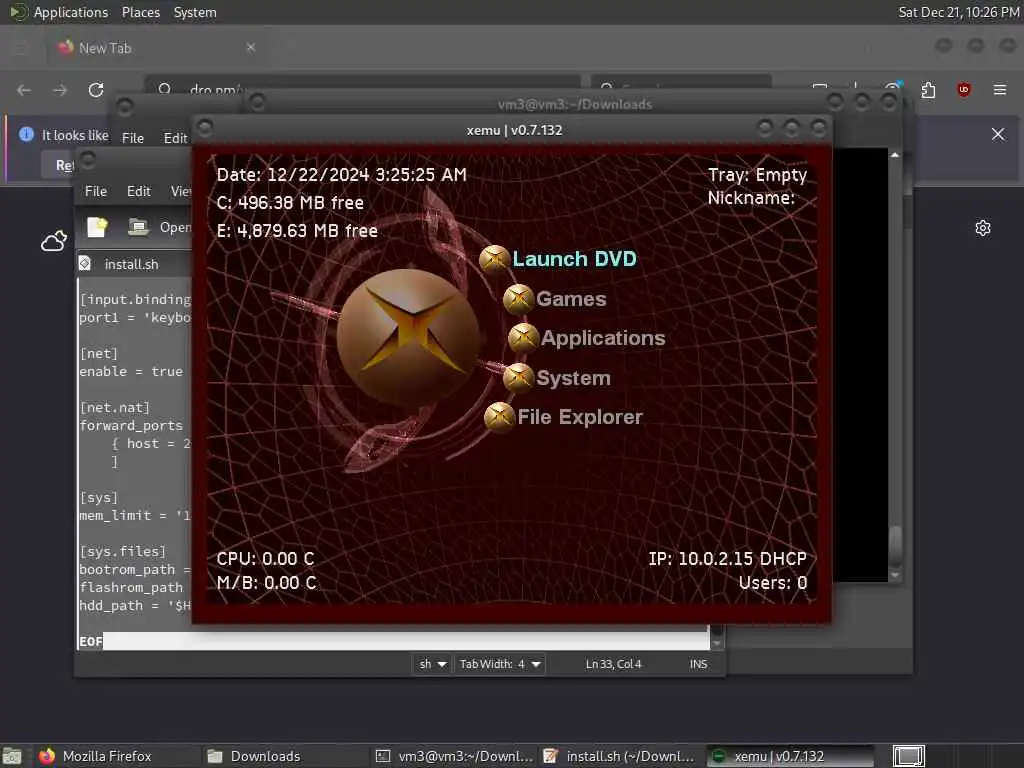Screen dimensions: 1024x768
Task: Click the INS status bar indicator
Action: (x=698, y=664)
